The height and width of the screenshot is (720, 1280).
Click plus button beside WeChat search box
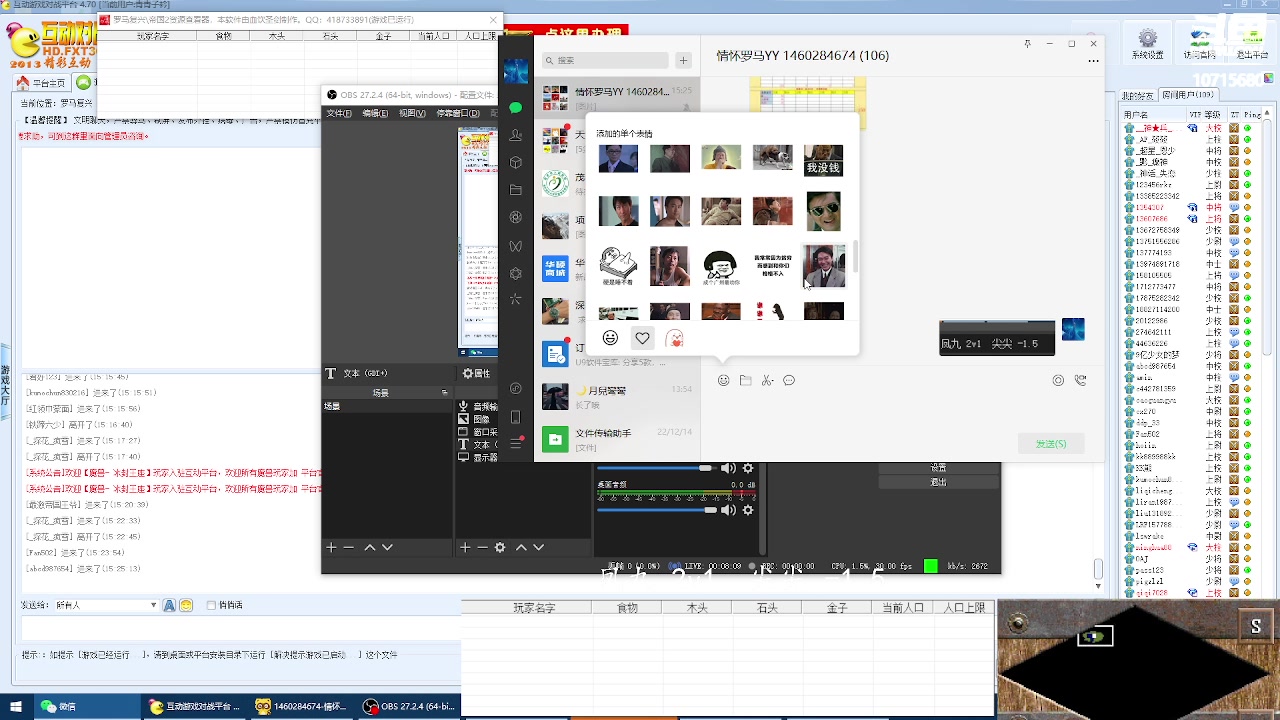[683, 60]
